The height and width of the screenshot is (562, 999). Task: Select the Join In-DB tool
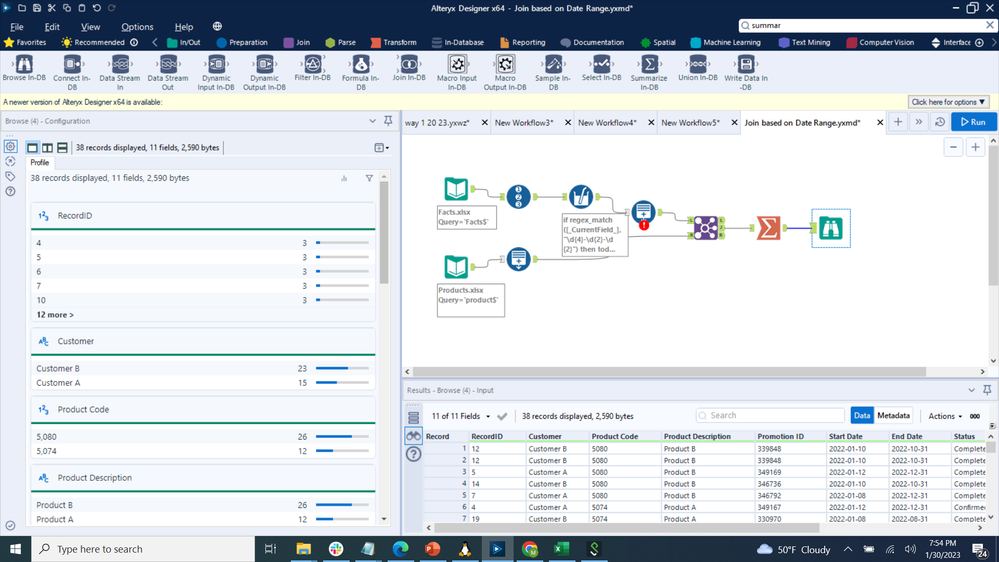(x=409, y=68)
